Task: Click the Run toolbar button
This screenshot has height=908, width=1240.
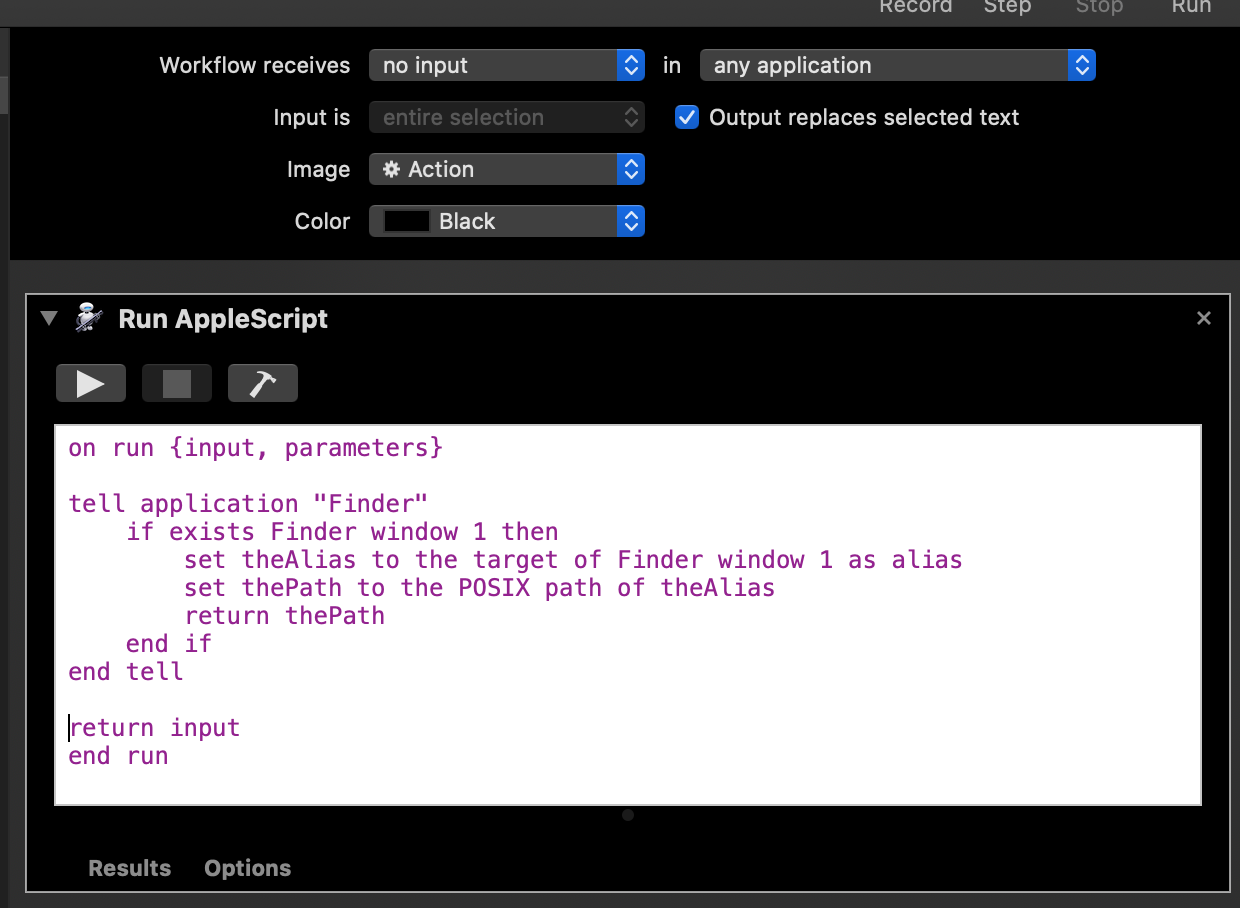Action: point(1191,7)
